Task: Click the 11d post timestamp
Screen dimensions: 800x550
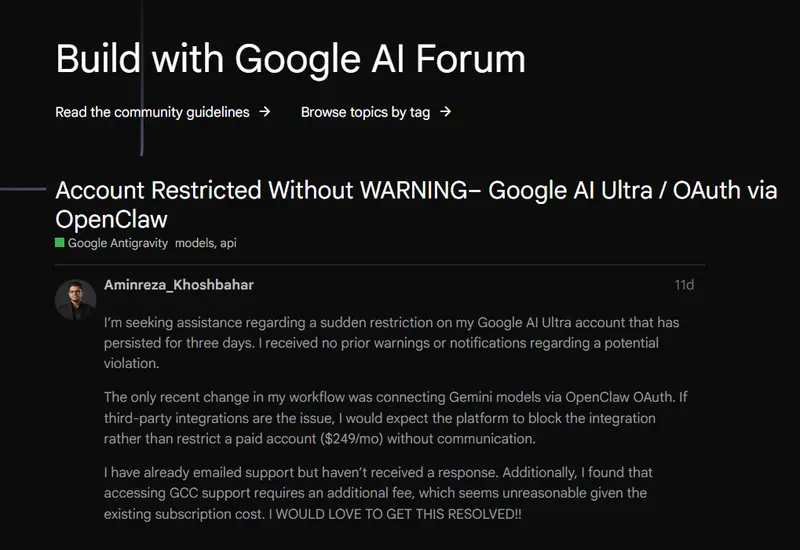Action: (x=684, y=285)
